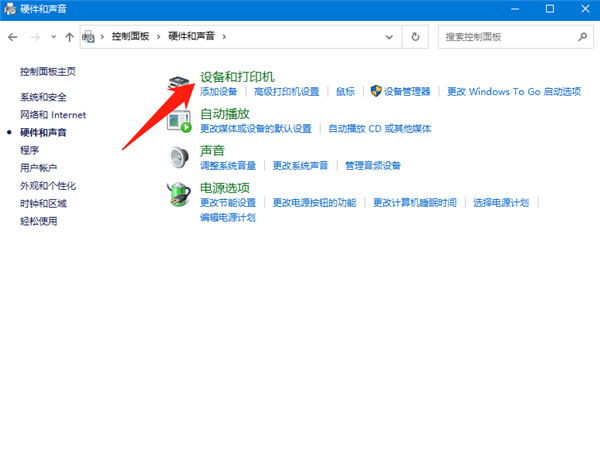Select 系统和安全 in the left sidebar
The height and width of the screenshot is (449, 600).
click(43, 97)
